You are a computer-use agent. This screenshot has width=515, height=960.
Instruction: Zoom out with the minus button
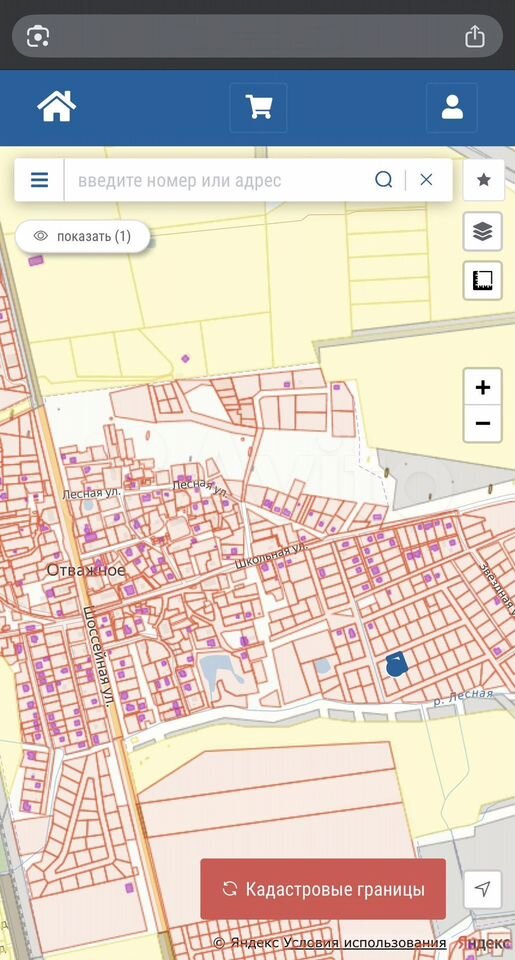(483, 423)
